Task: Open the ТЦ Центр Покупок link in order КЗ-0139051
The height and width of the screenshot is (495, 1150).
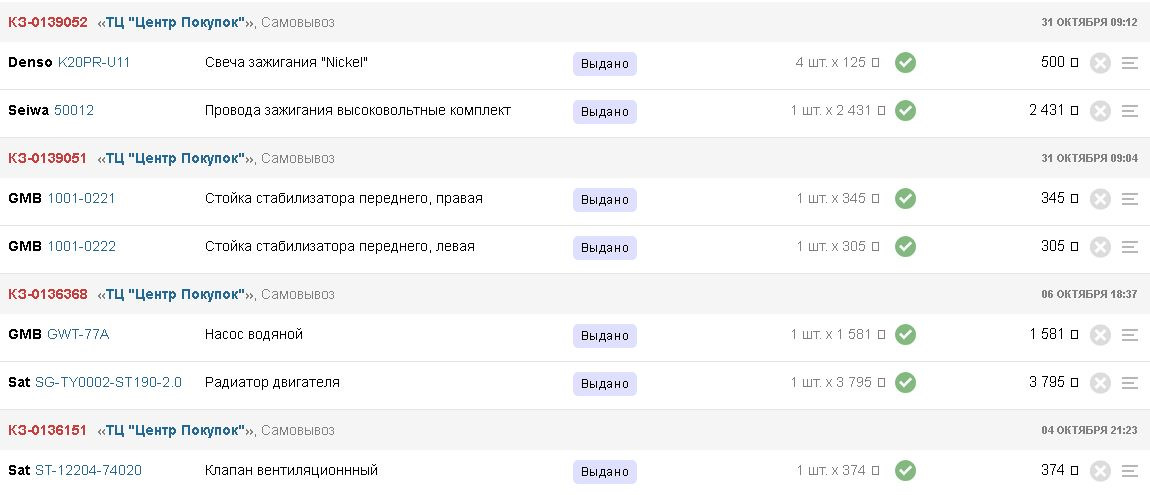Action: 175,158
